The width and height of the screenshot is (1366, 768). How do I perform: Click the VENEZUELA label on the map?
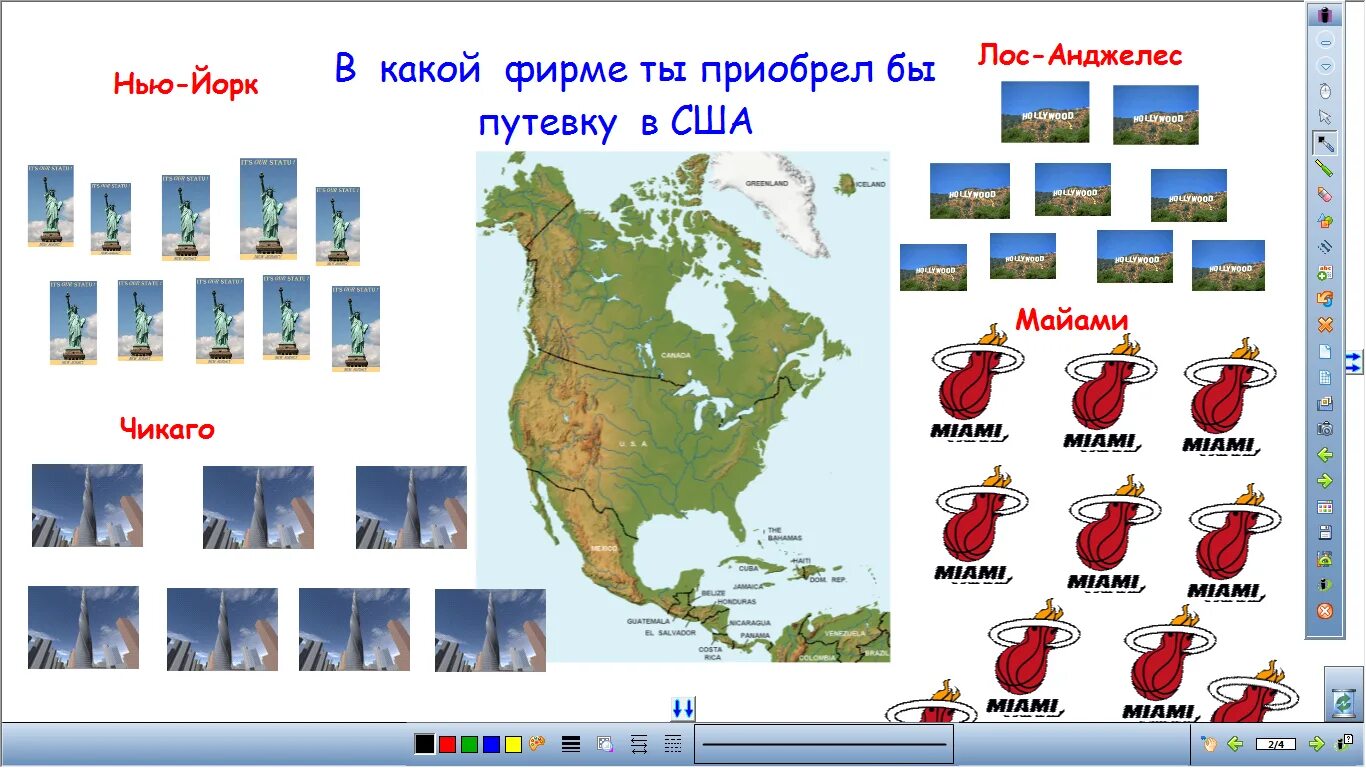843,635
